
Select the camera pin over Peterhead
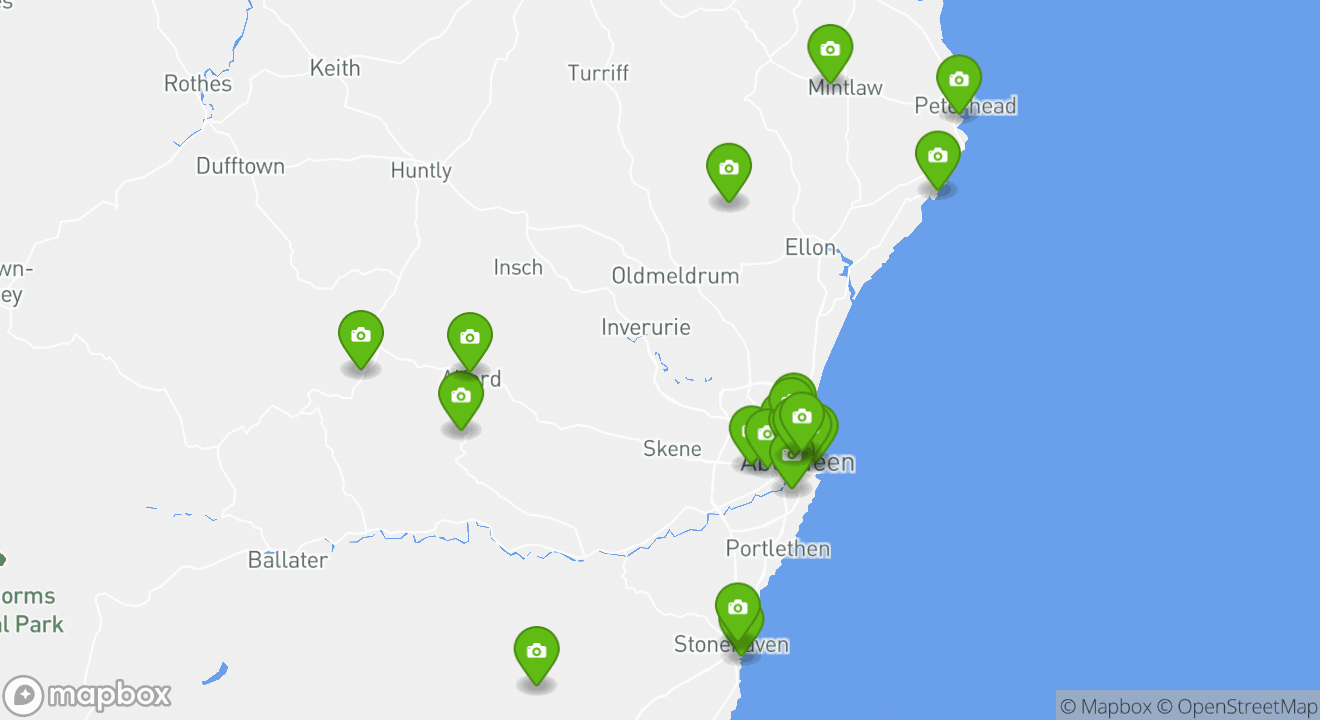coord(959,81)
